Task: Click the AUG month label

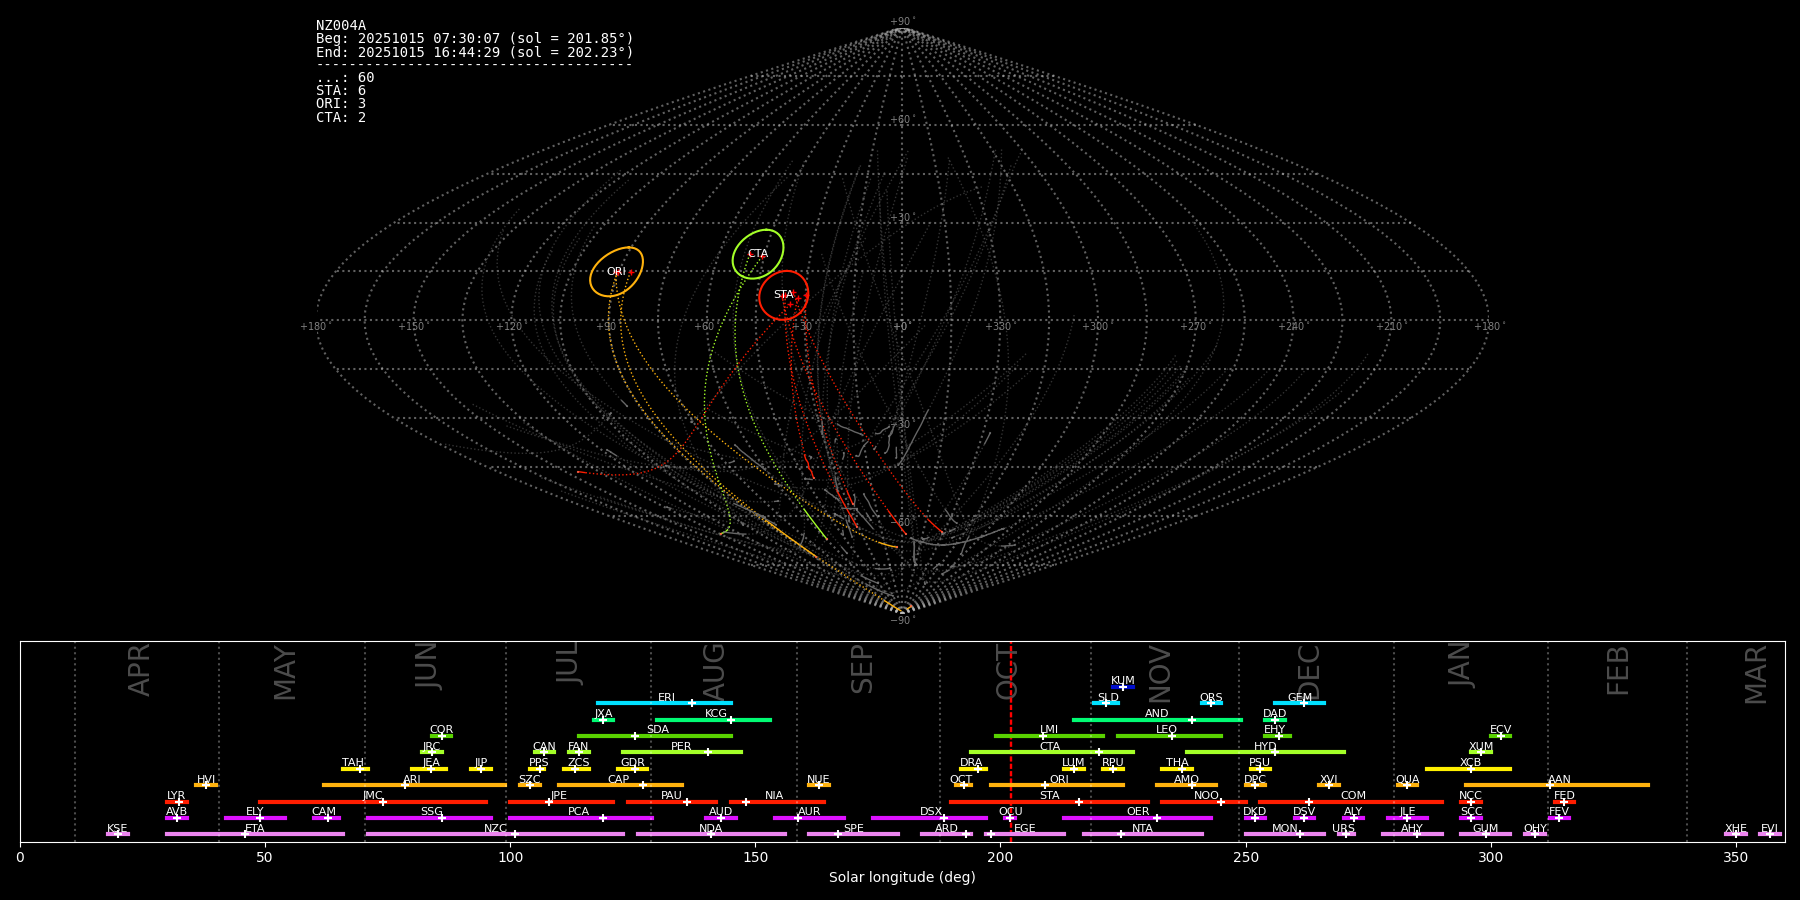Action: tap(714, 672)
